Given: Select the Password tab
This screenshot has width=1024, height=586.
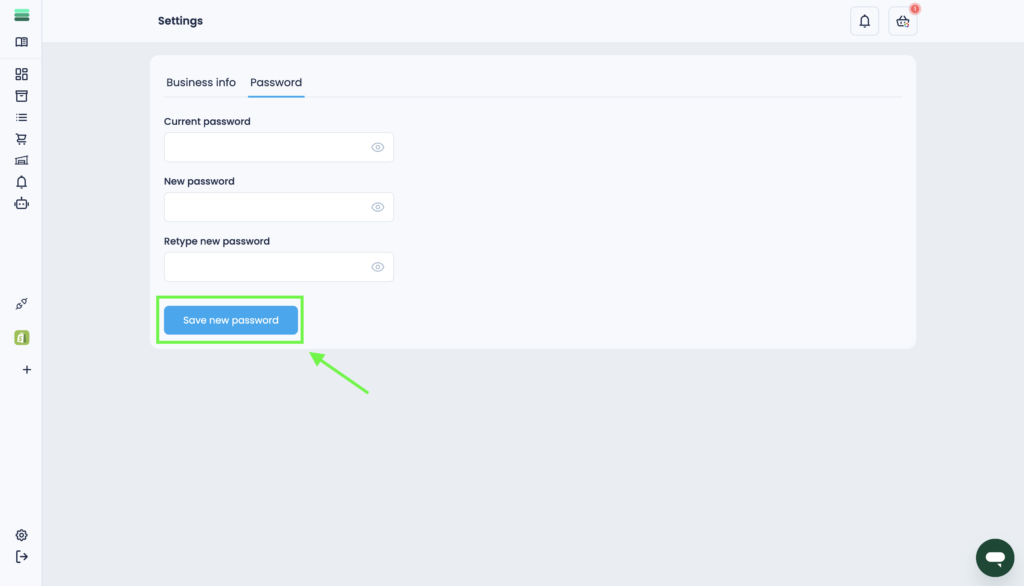Looking at the screenshot, I should [276, 83].
